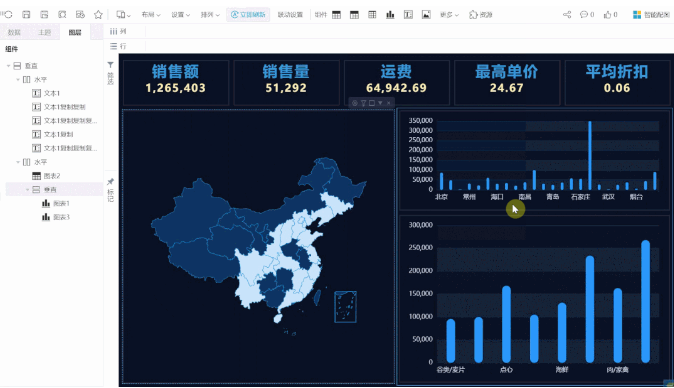Click the star favorite icon
The image size is (674, 388).
point(98,15)
